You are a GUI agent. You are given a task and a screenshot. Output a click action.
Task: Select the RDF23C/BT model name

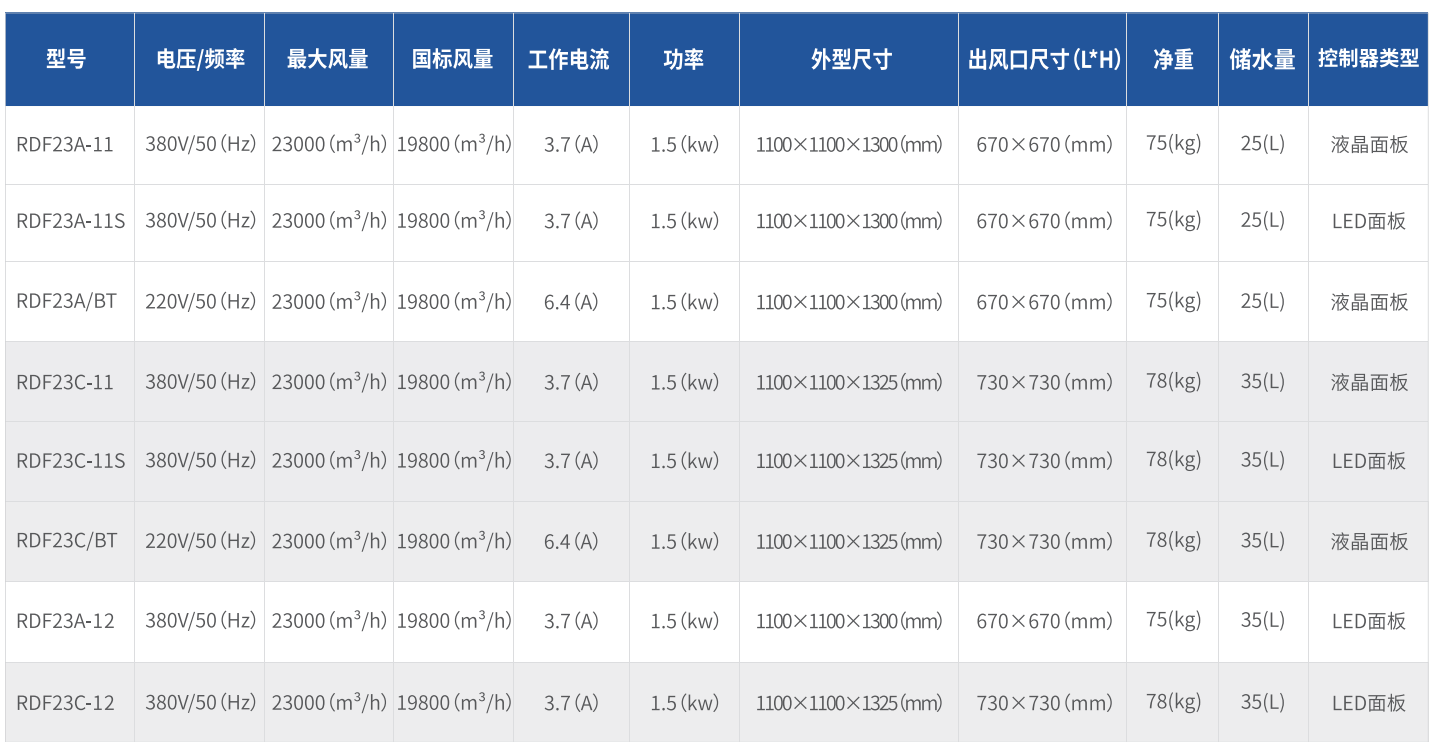66,540
